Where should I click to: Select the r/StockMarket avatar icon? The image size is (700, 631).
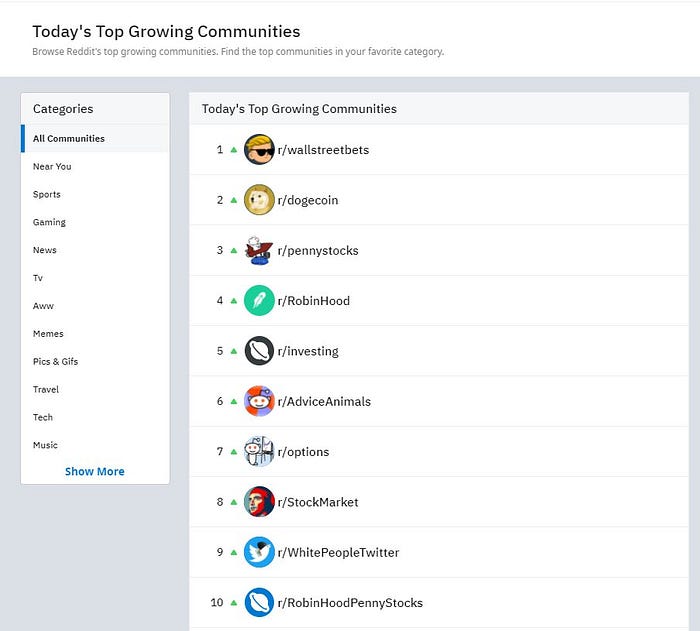[x=259, y=502]
